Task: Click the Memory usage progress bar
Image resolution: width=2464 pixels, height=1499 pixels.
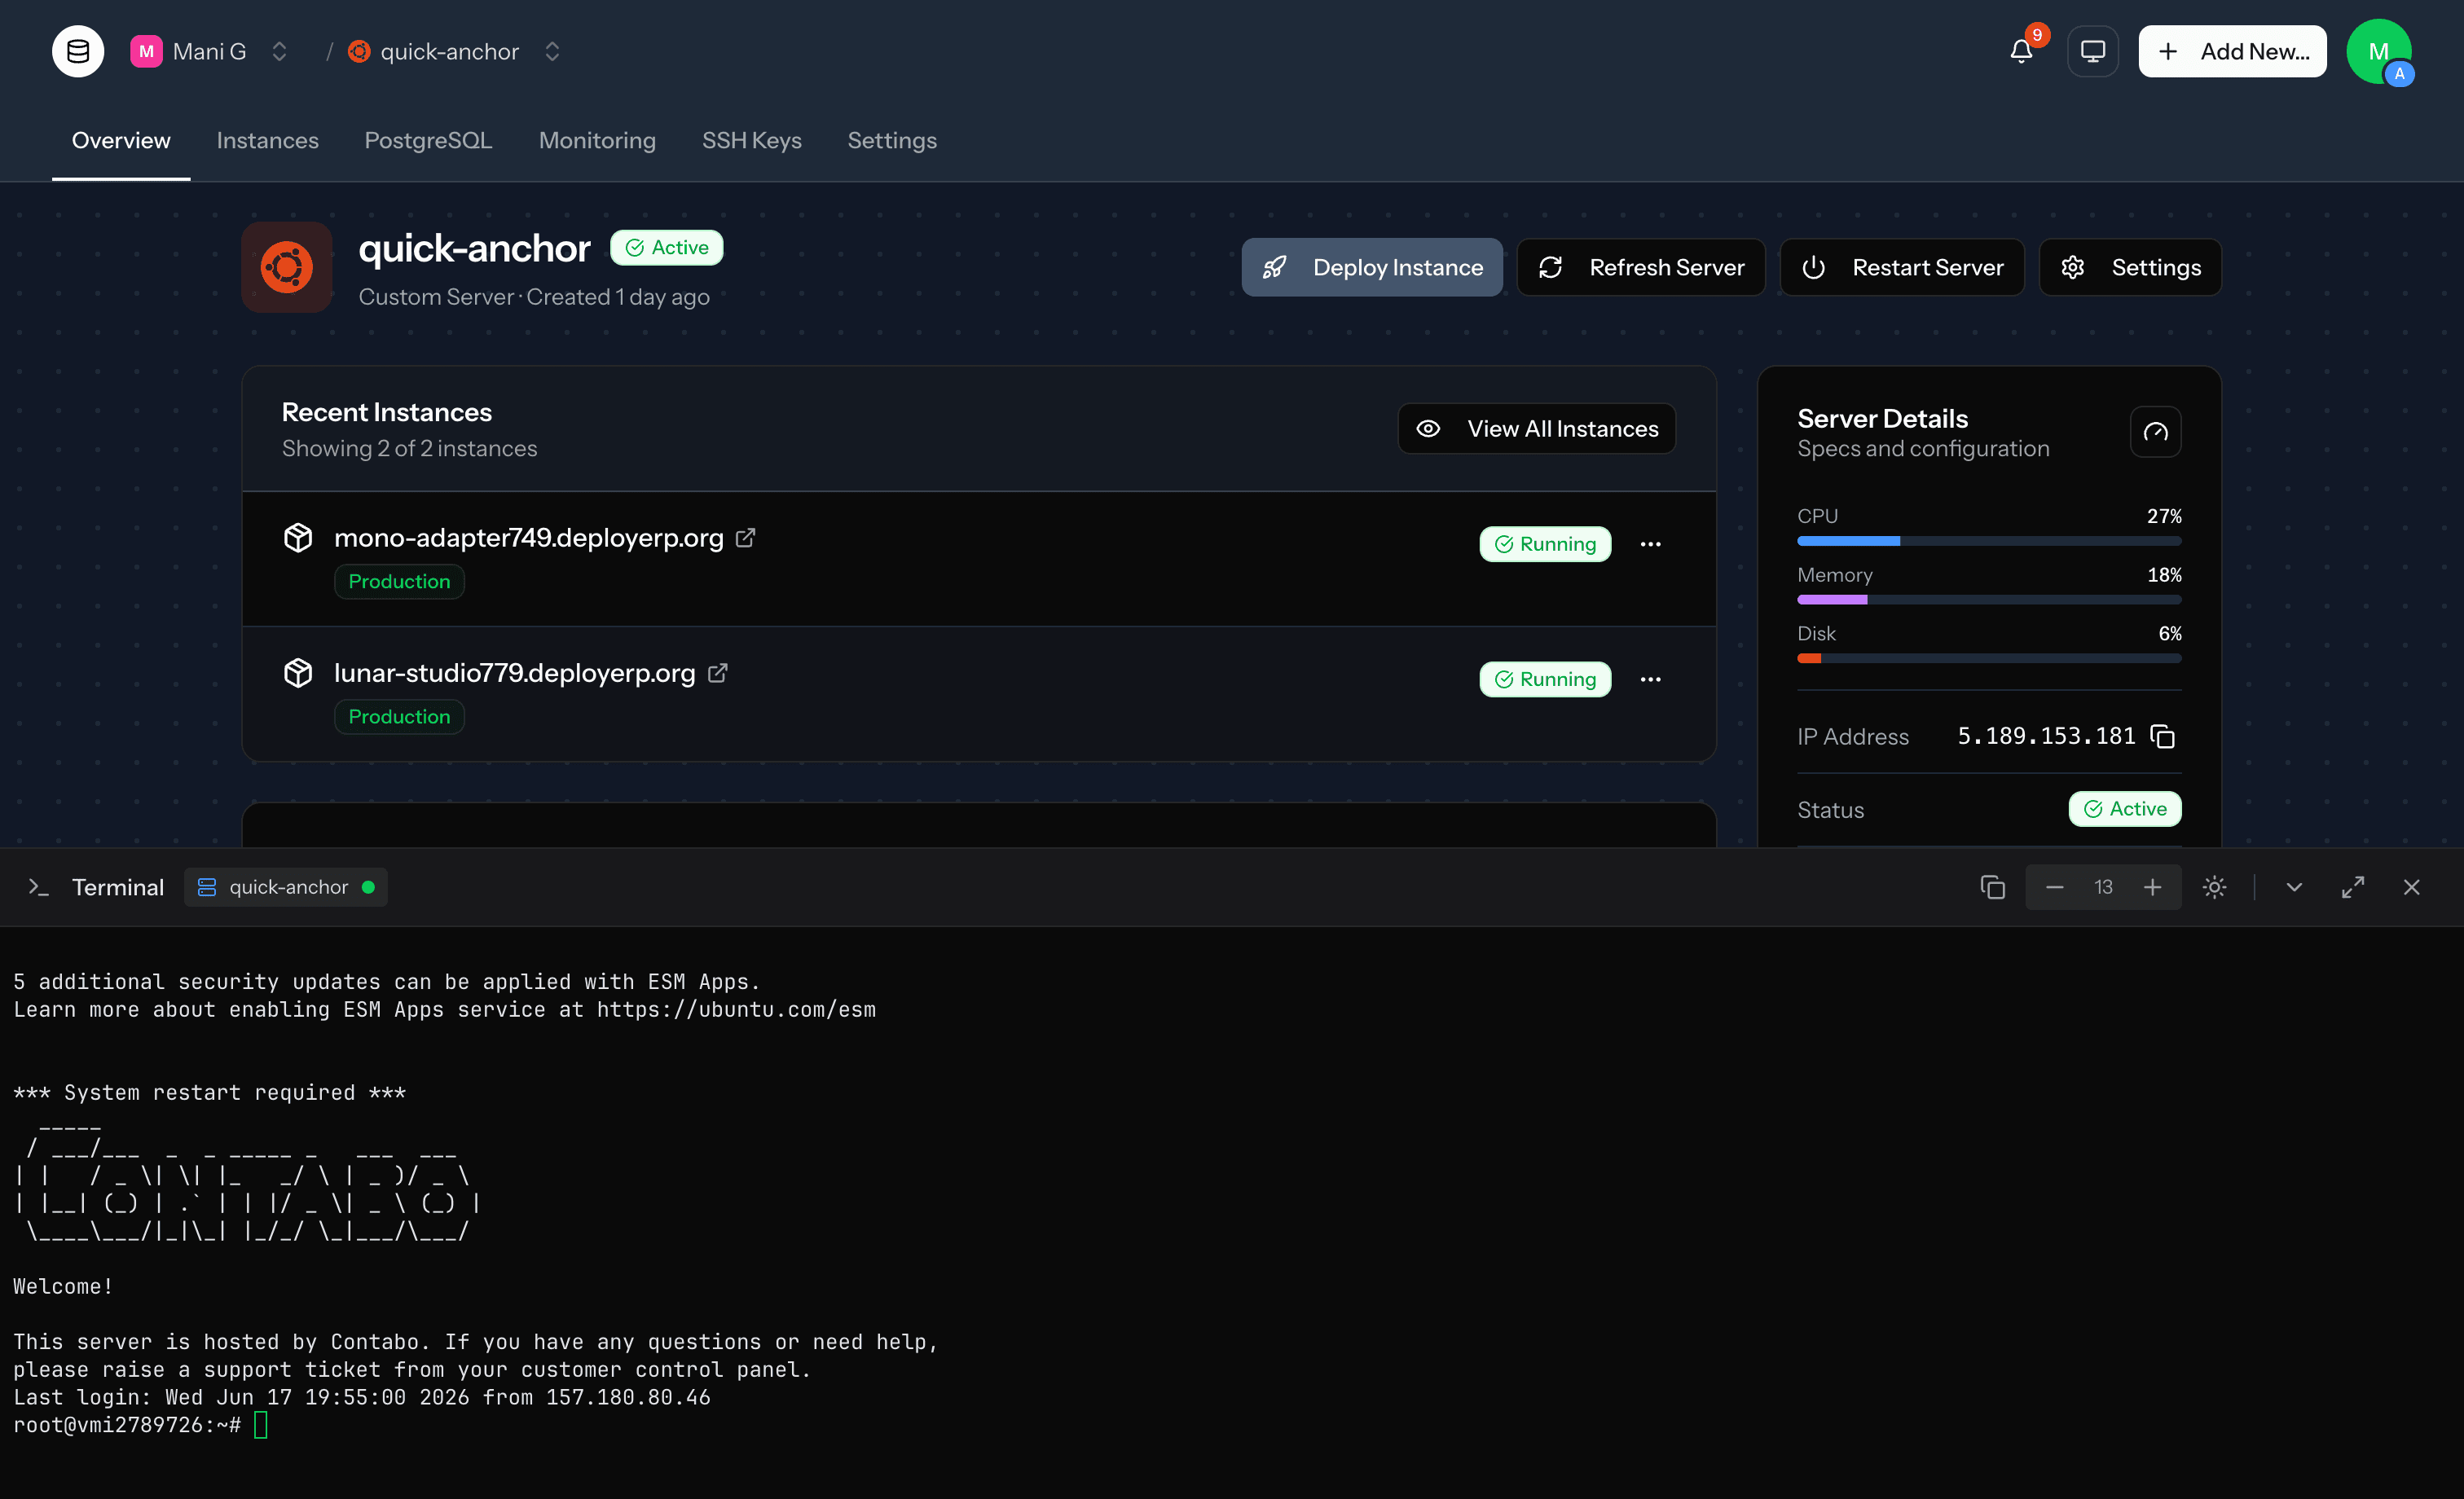Action: pos(1989,600)
